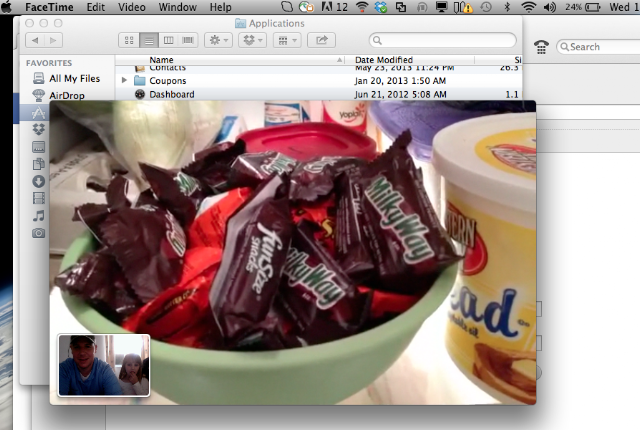The width and height of the screenshot is (640, 430).
Task: Select the desktop drive sidebar icon
Action: 38,147
